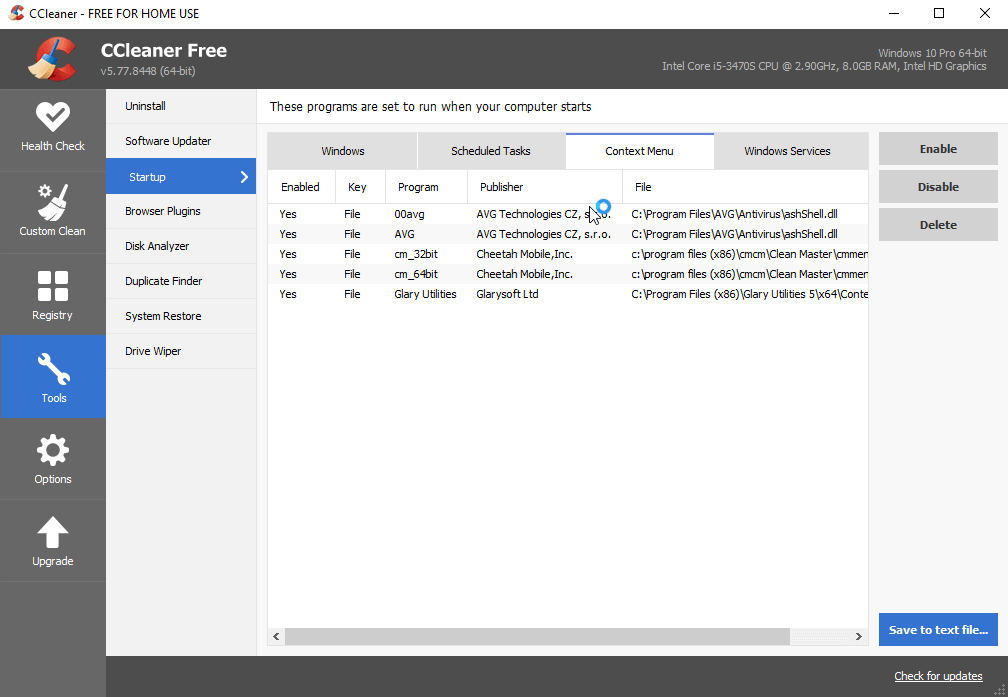Open the Check for updates link
Image resolution: width=1008 pixels, height=697 pixels.
pos(937,676)
